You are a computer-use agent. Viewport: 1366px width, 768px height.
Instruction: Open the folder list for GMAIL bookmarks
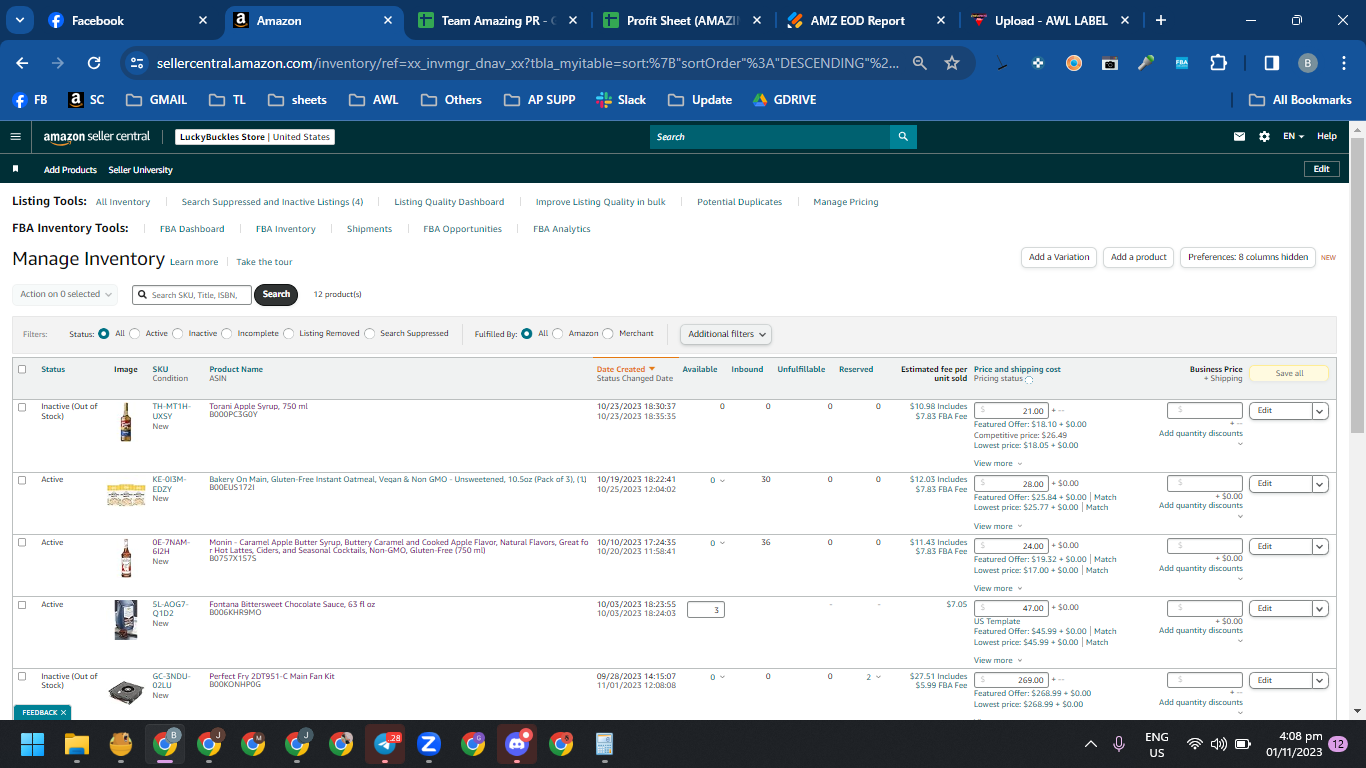click(156, 100)
